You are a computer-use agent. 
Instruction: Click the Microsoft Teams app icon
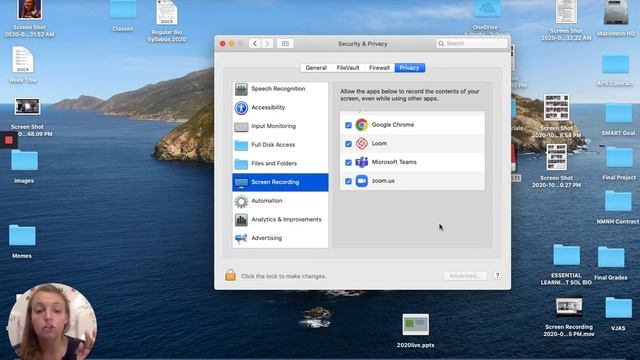[362, 162]
